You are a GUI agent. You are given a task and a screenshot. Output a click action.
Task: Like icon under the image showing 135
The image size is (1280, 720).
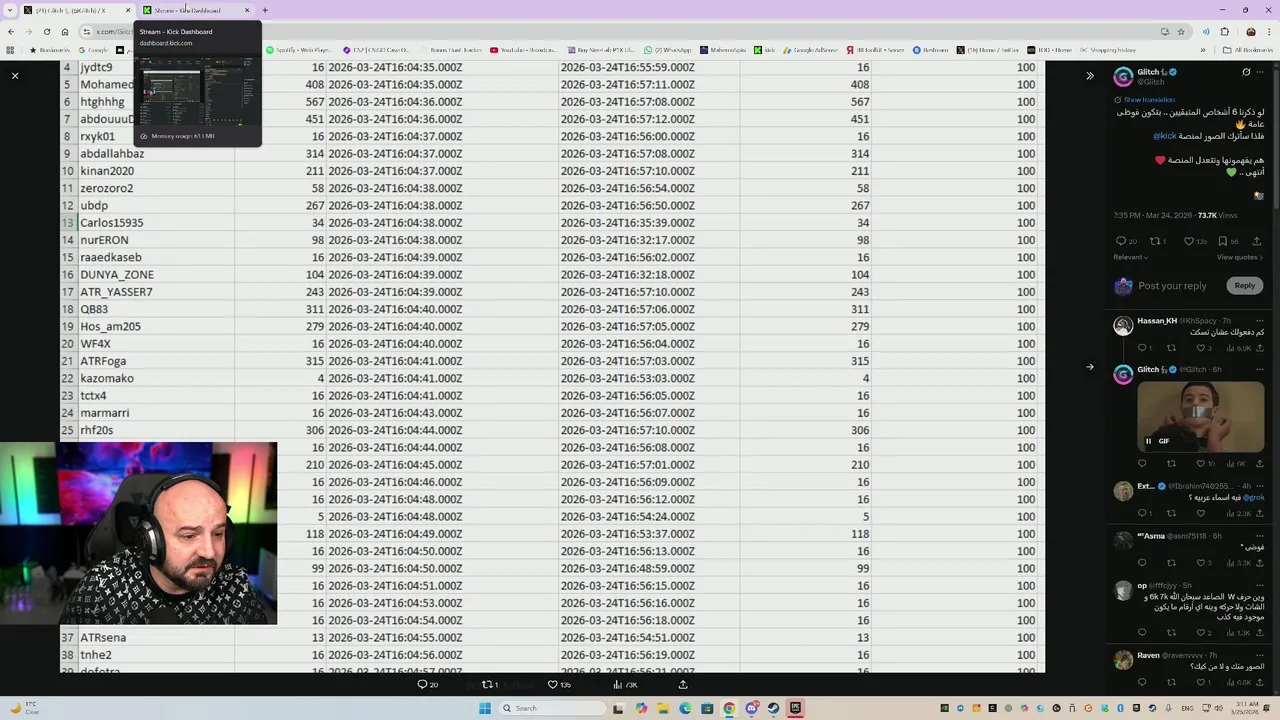click(552, 684)
